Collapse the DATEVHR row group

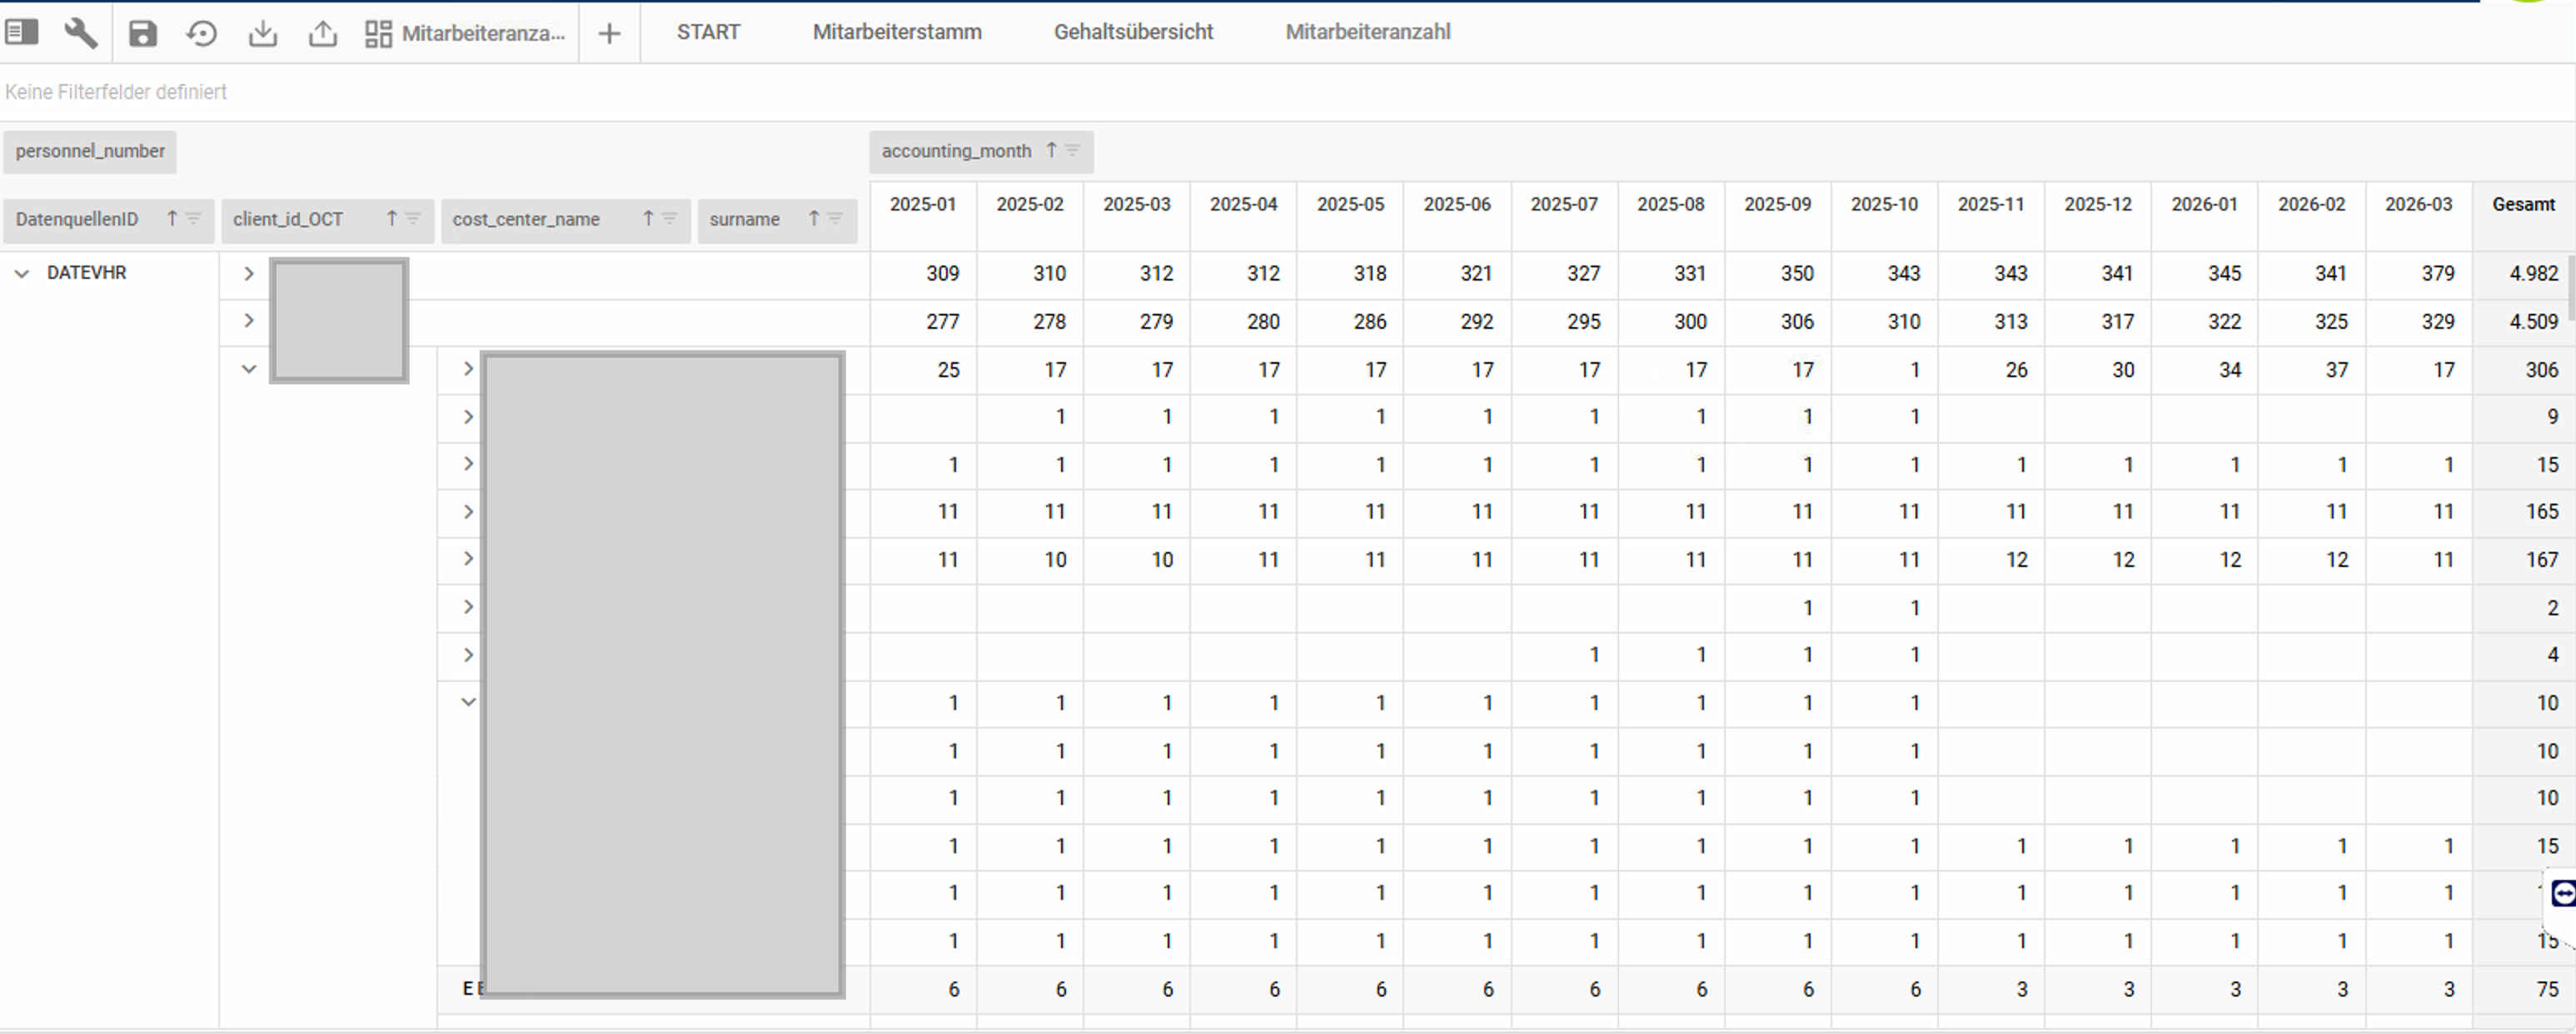(x=22, y=273)
